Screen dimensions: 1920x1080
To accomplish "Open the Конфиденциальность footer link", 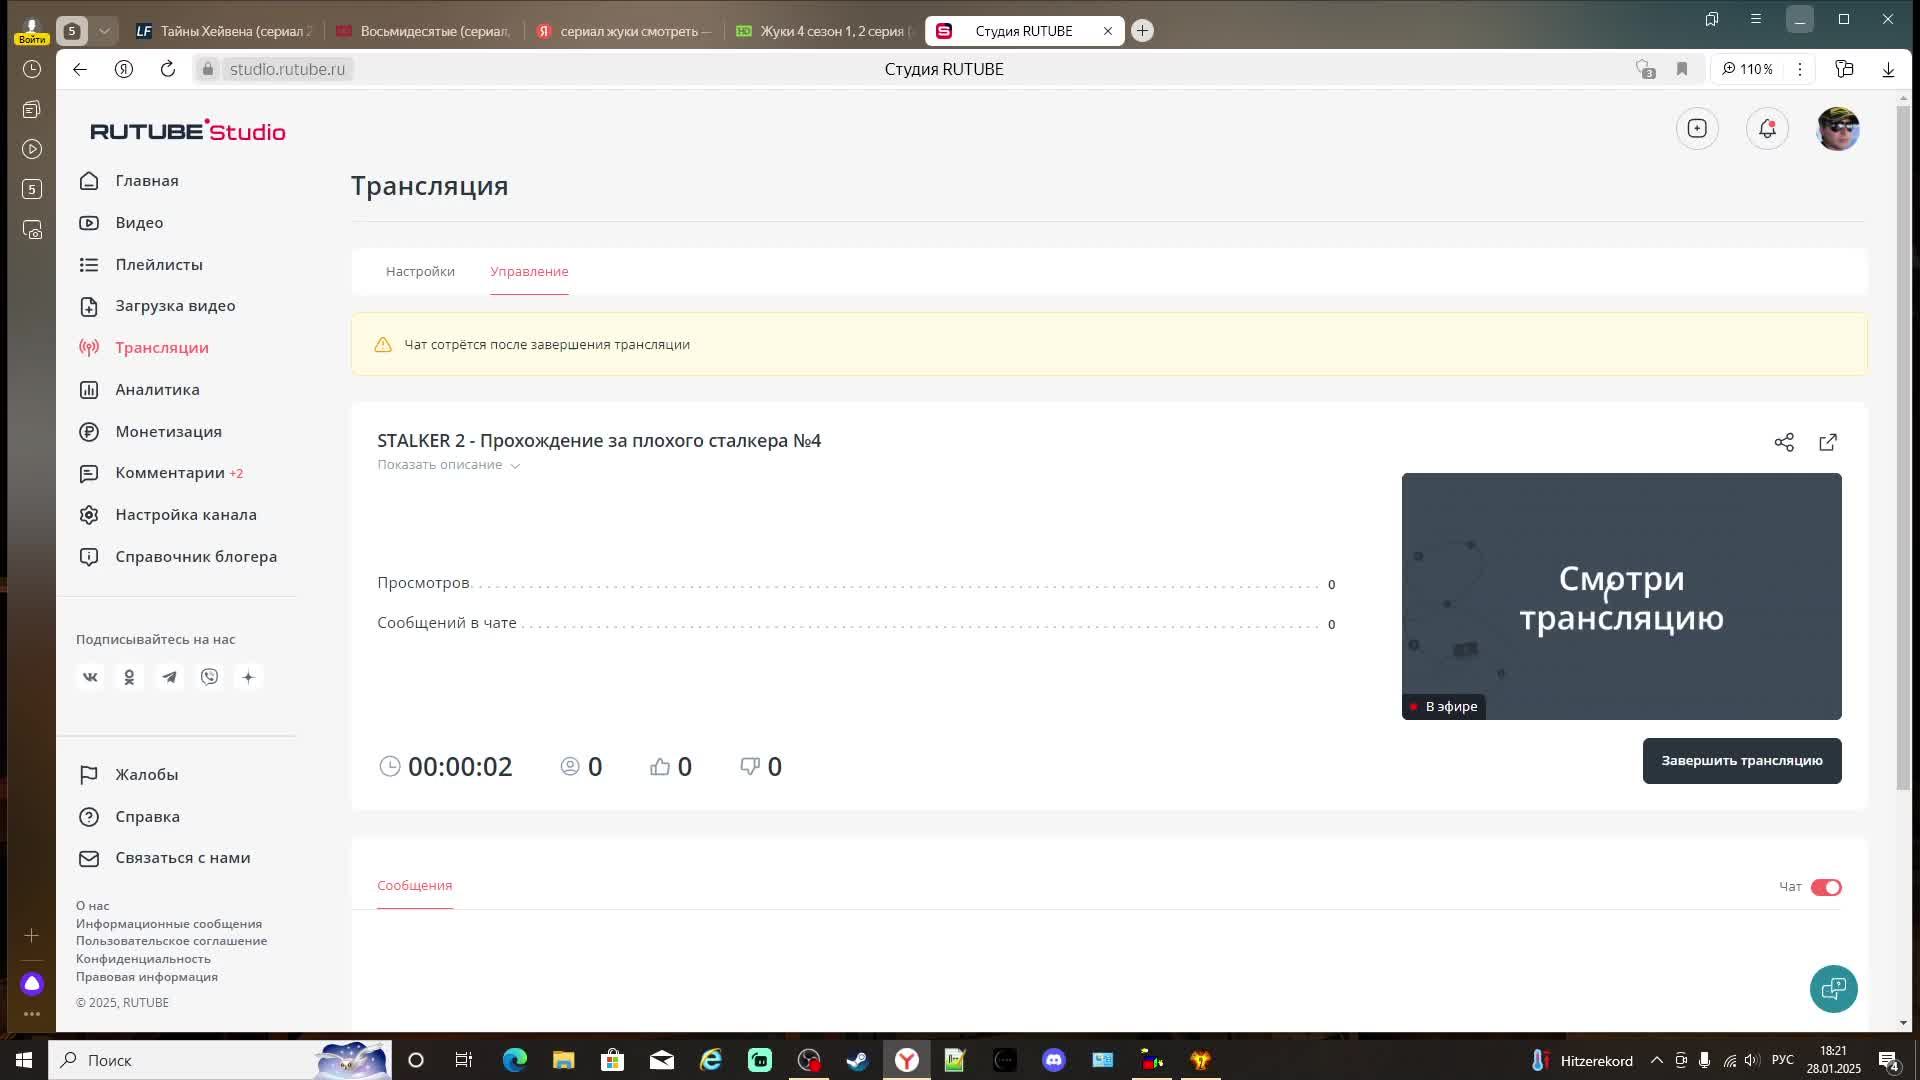I will click(x=143, y=959).
